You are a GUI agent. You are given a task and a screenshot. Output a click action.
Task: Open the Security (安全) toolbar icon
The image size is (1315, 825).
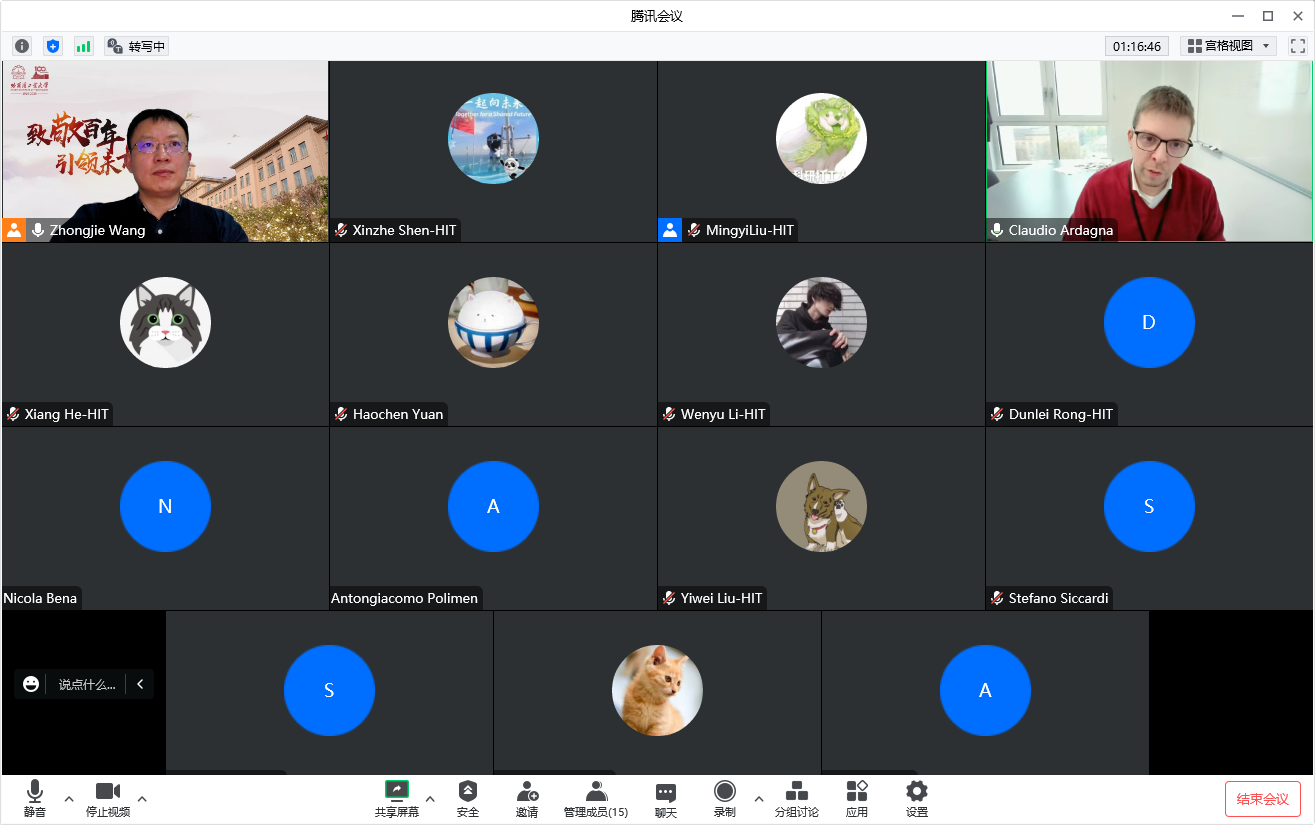(x=467, y=798)
